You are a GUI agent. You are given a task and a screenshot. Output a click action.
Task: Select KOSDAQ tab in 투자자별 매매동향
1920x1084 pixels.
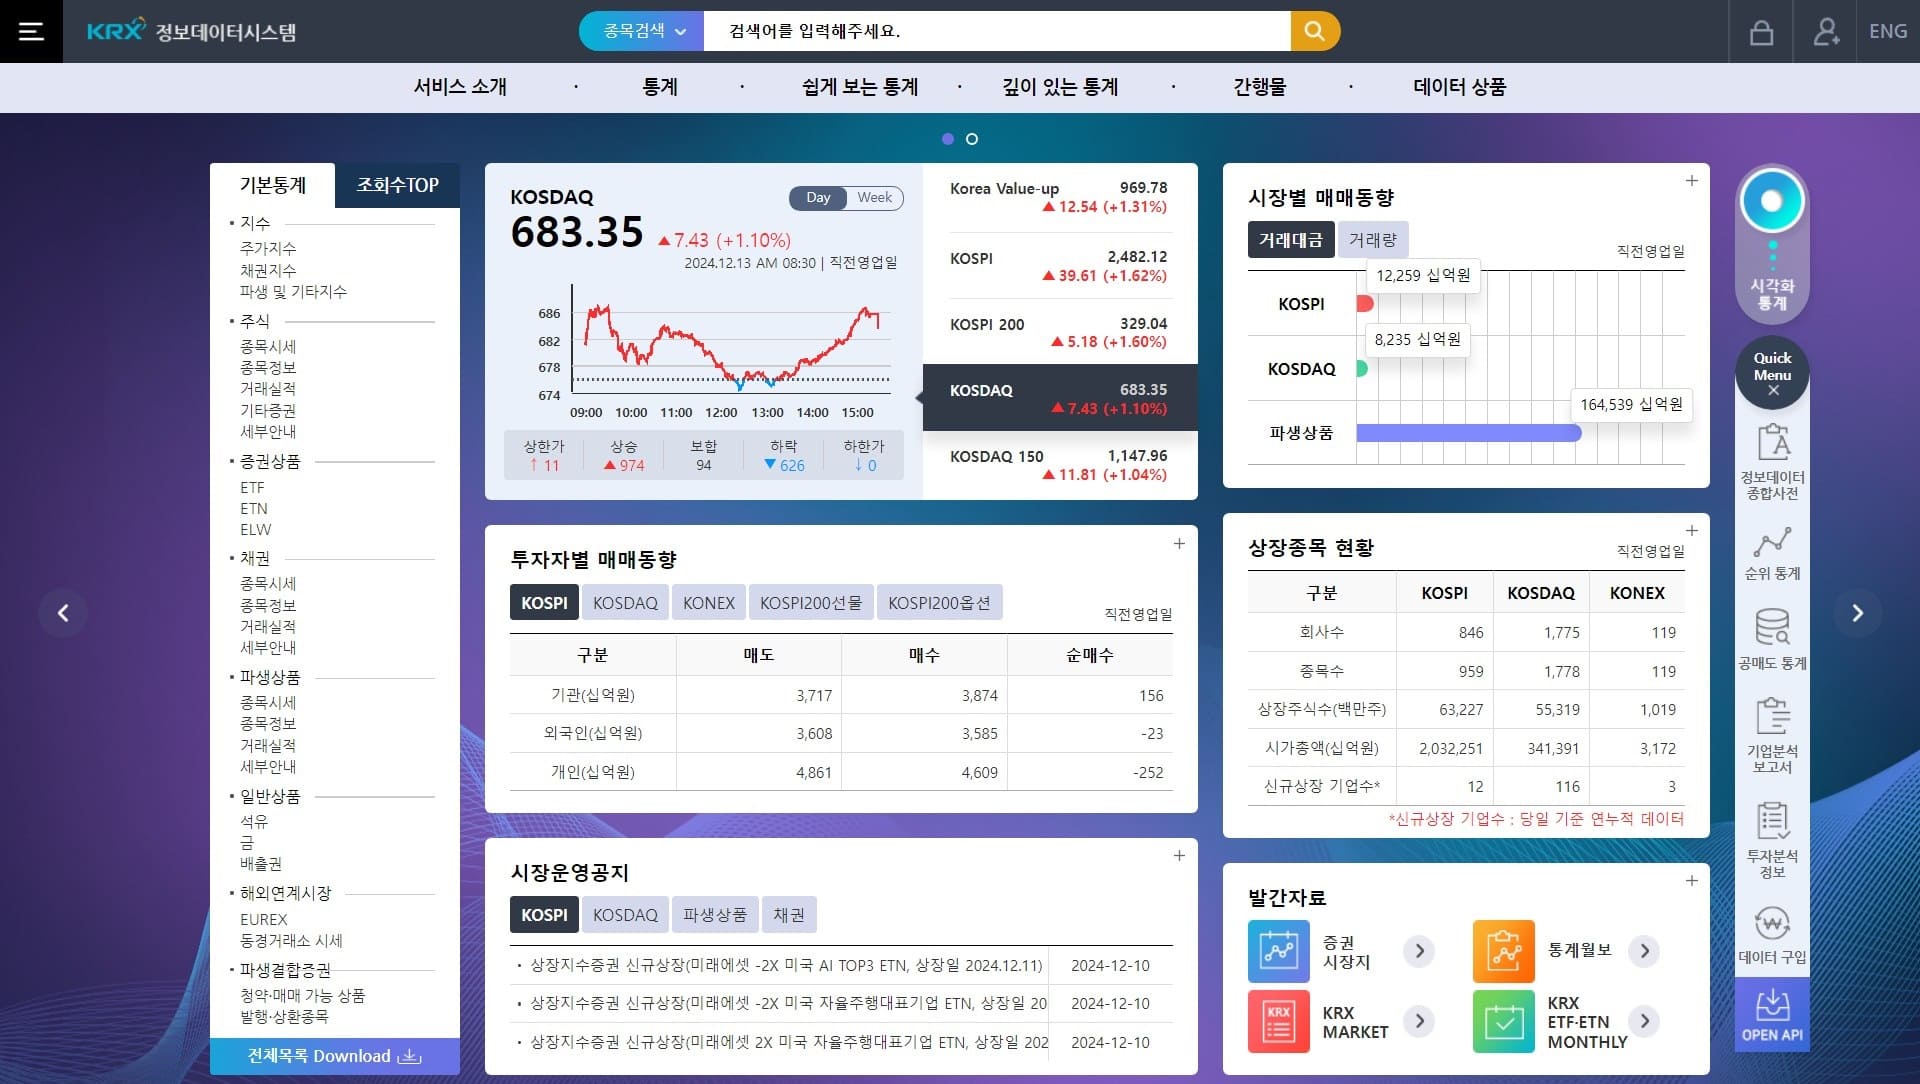(x=625, y=603)
